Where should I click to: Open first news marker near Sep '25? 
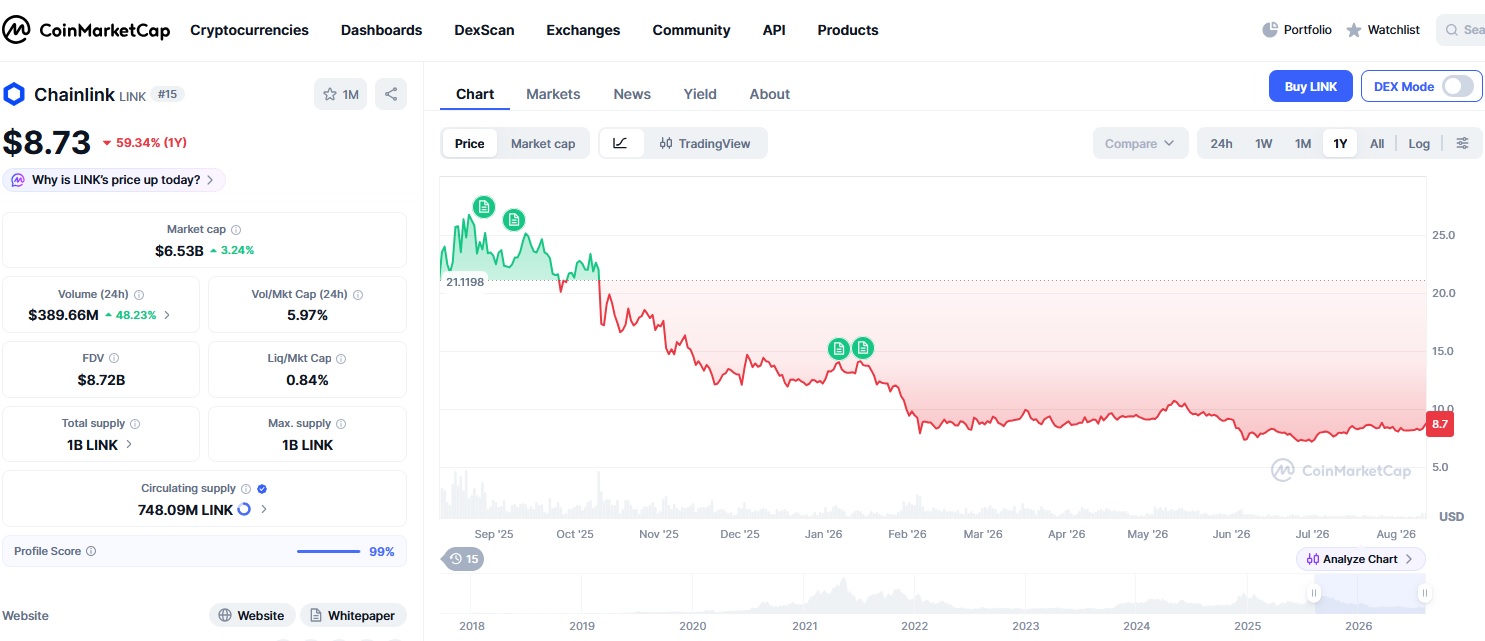[x=484, y=206]
